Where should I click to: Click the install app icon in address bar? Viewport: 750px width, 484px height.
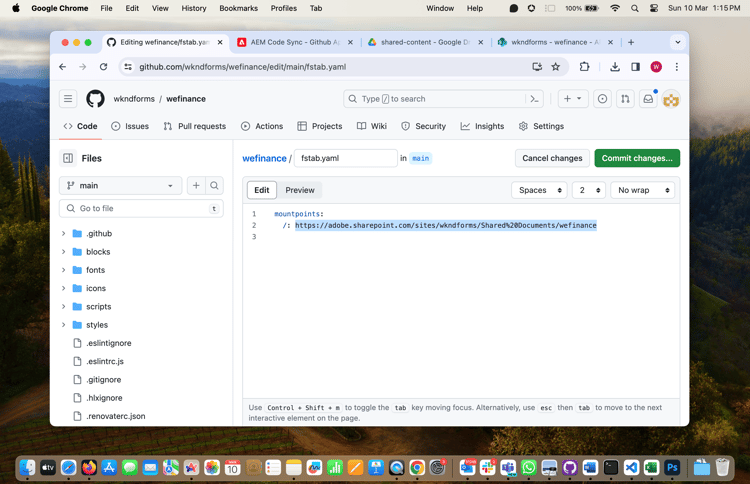tap(537, 67)
